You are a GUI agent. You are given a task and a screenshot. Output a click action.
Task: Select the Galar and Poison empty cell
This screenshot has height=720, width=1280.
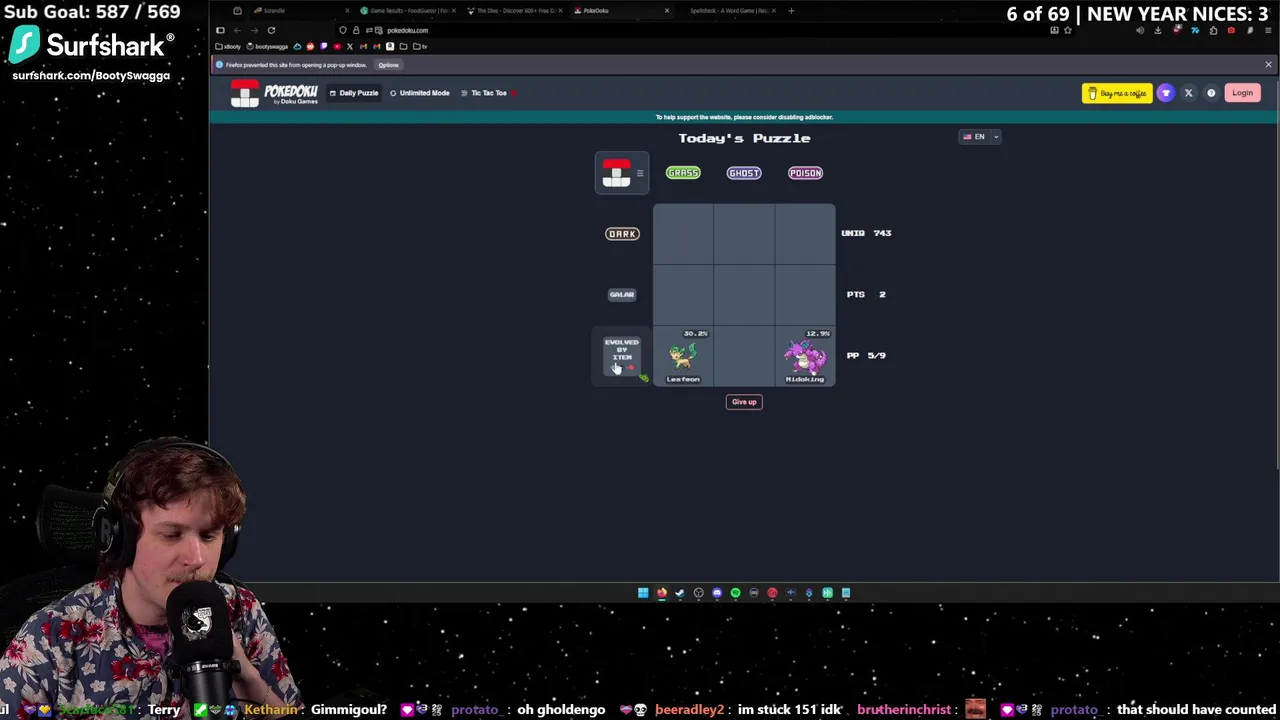805,295
